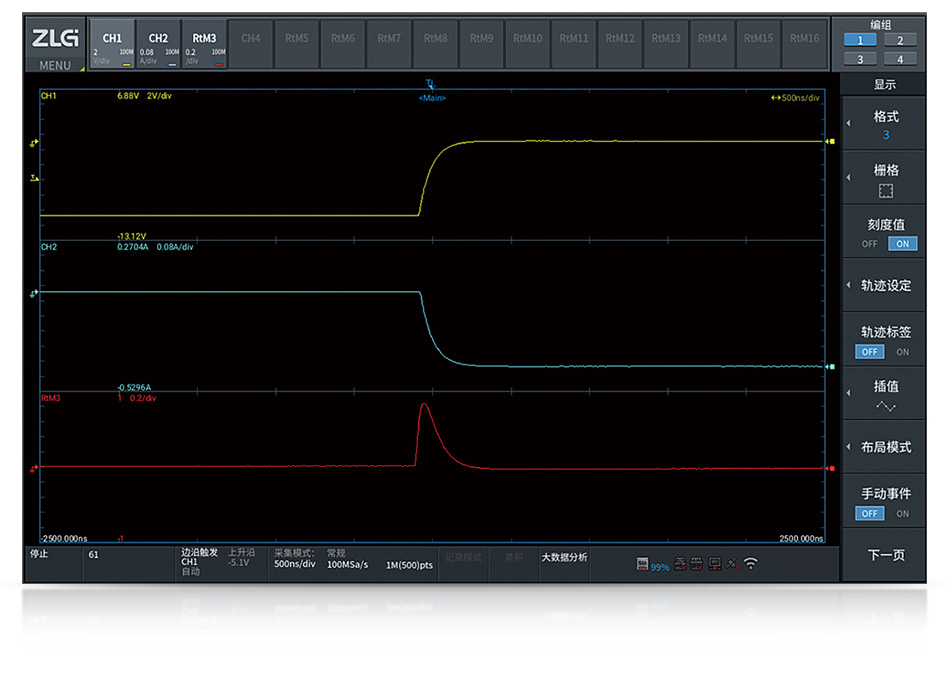950x680 pixels.
Task: Open the ZLG MENU button
Action: [x=55, y=45]
